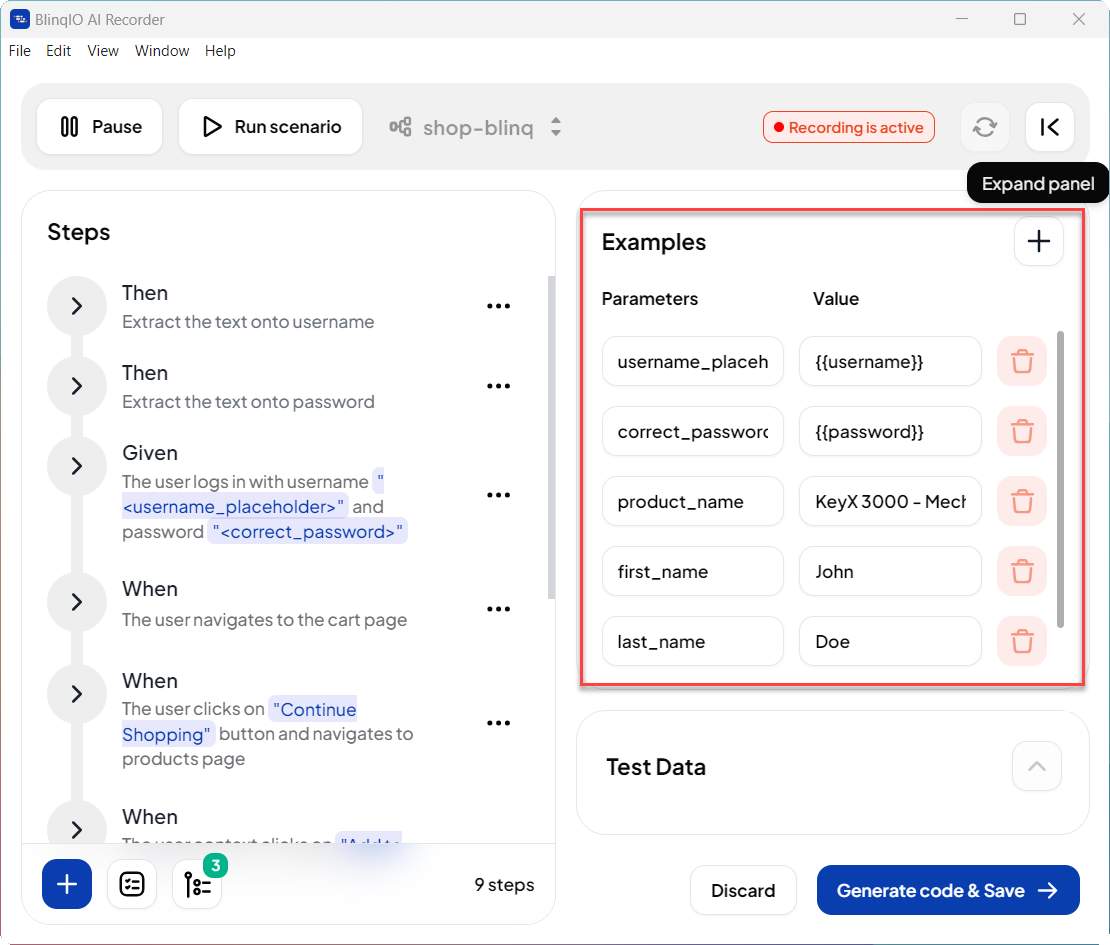Open the Help menu
The image size is (1110, 945).
(220, 51)
